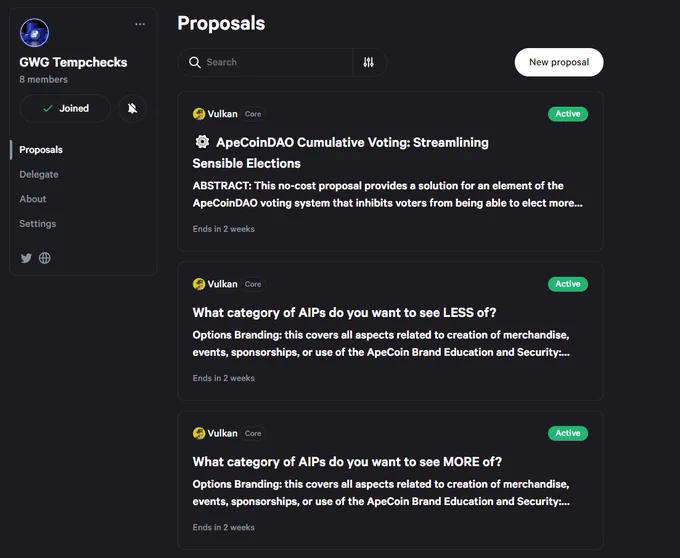Focus the proposals Search field
Screen dimensions: 680x558
click(x=265, y=62)
